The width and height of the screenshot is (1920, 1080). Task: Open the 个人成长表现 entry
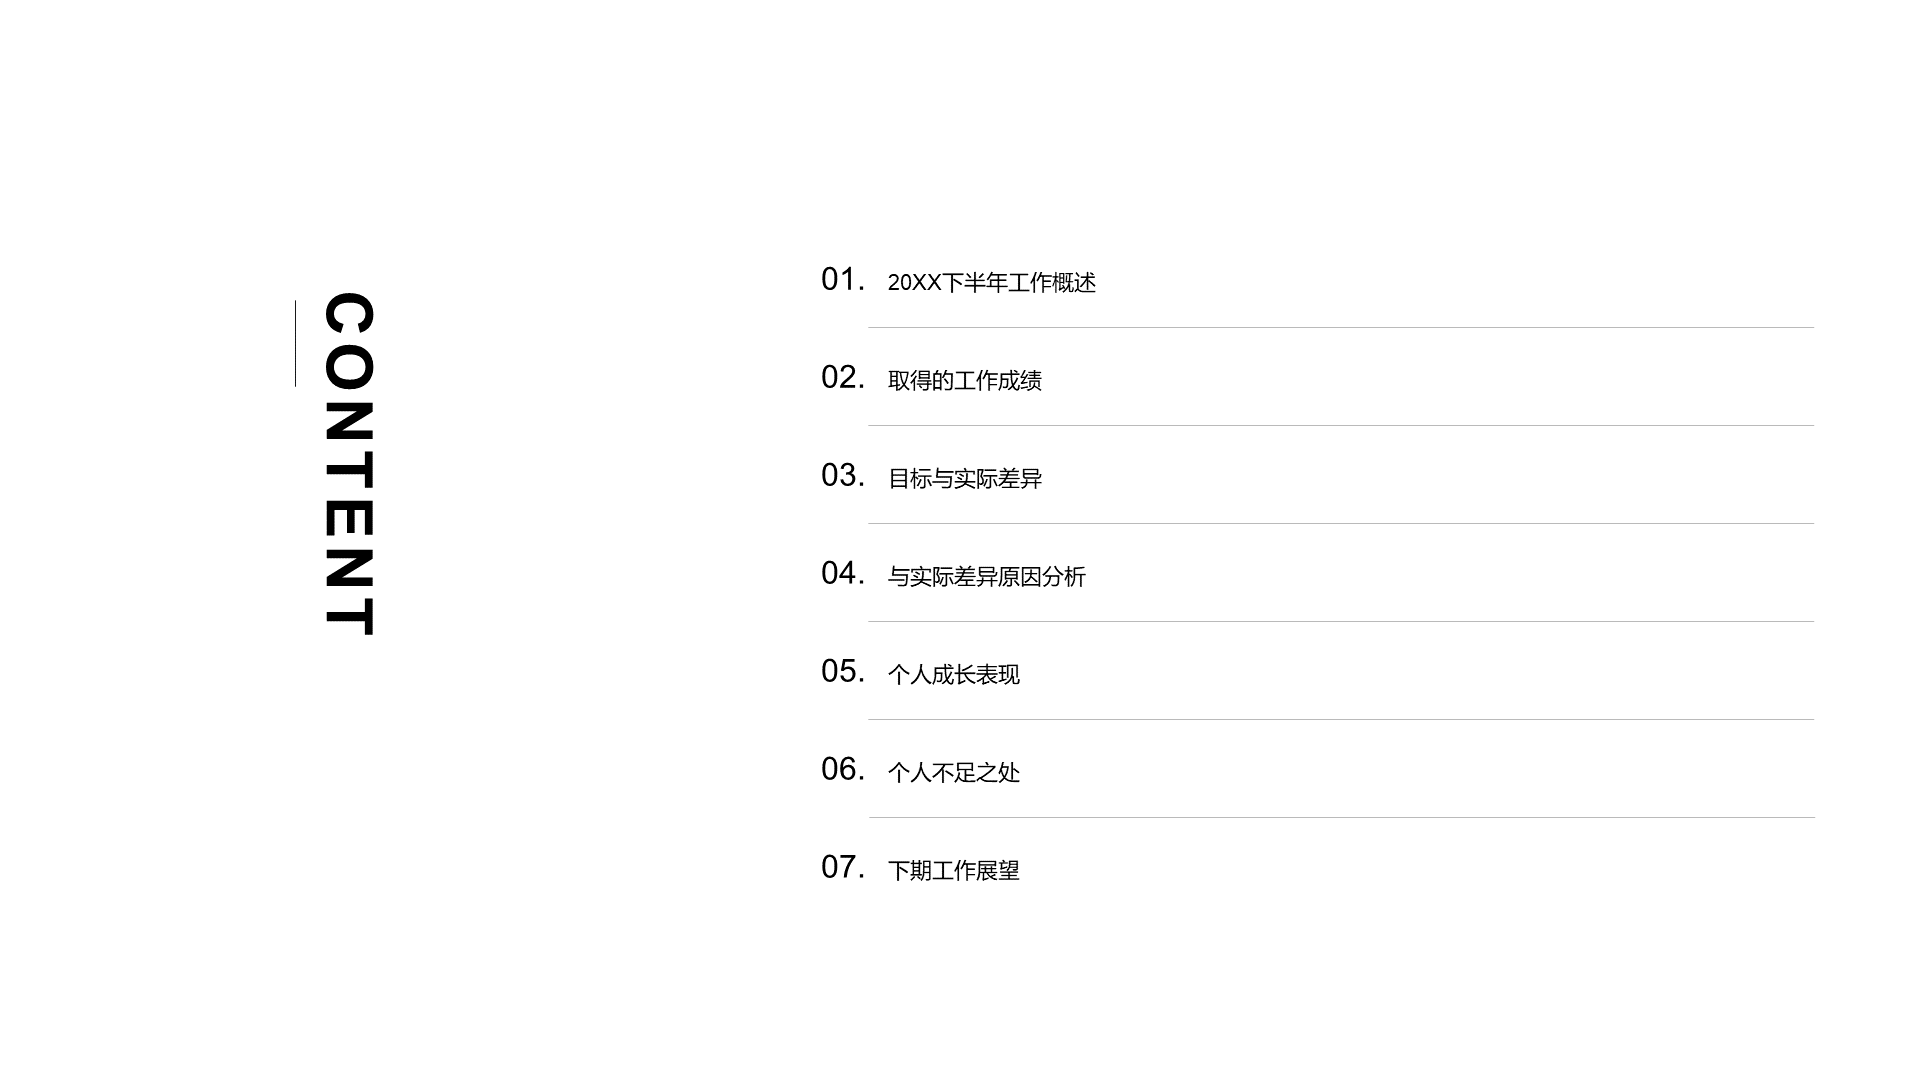[954, 675]
